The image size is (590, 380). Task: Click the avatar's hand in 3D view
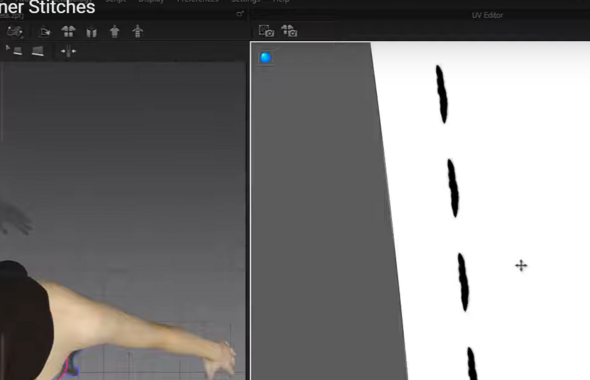(220, 359)
